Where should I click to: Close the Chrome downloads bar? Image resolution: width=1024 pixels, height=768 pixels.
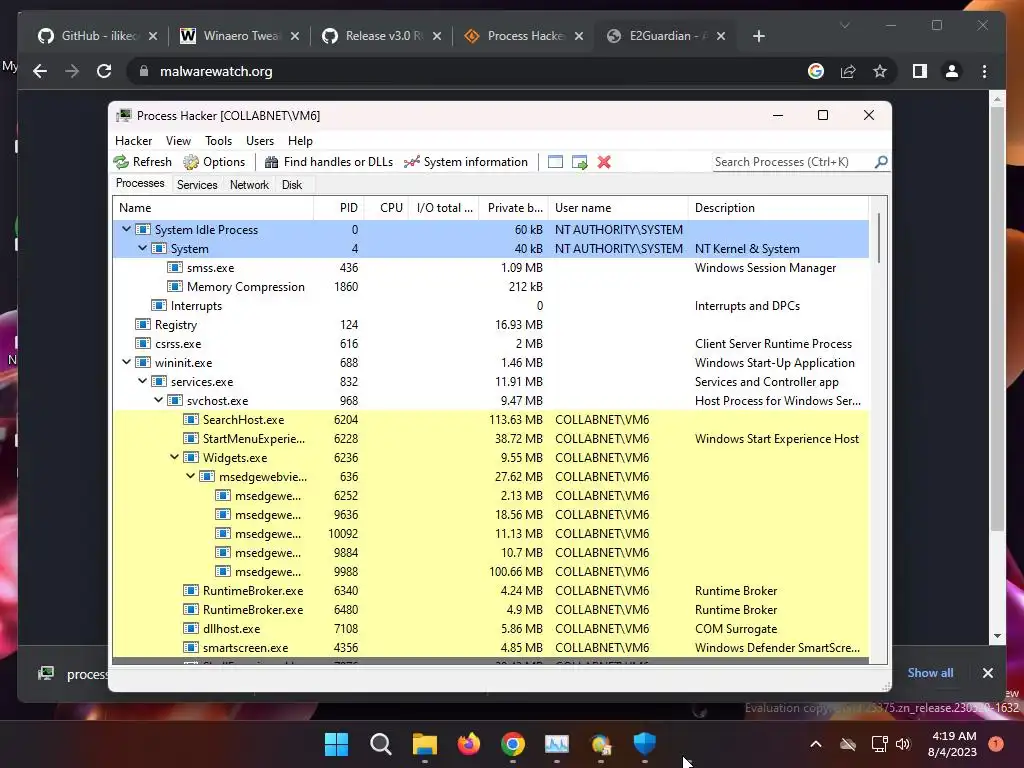coord(987,673)
